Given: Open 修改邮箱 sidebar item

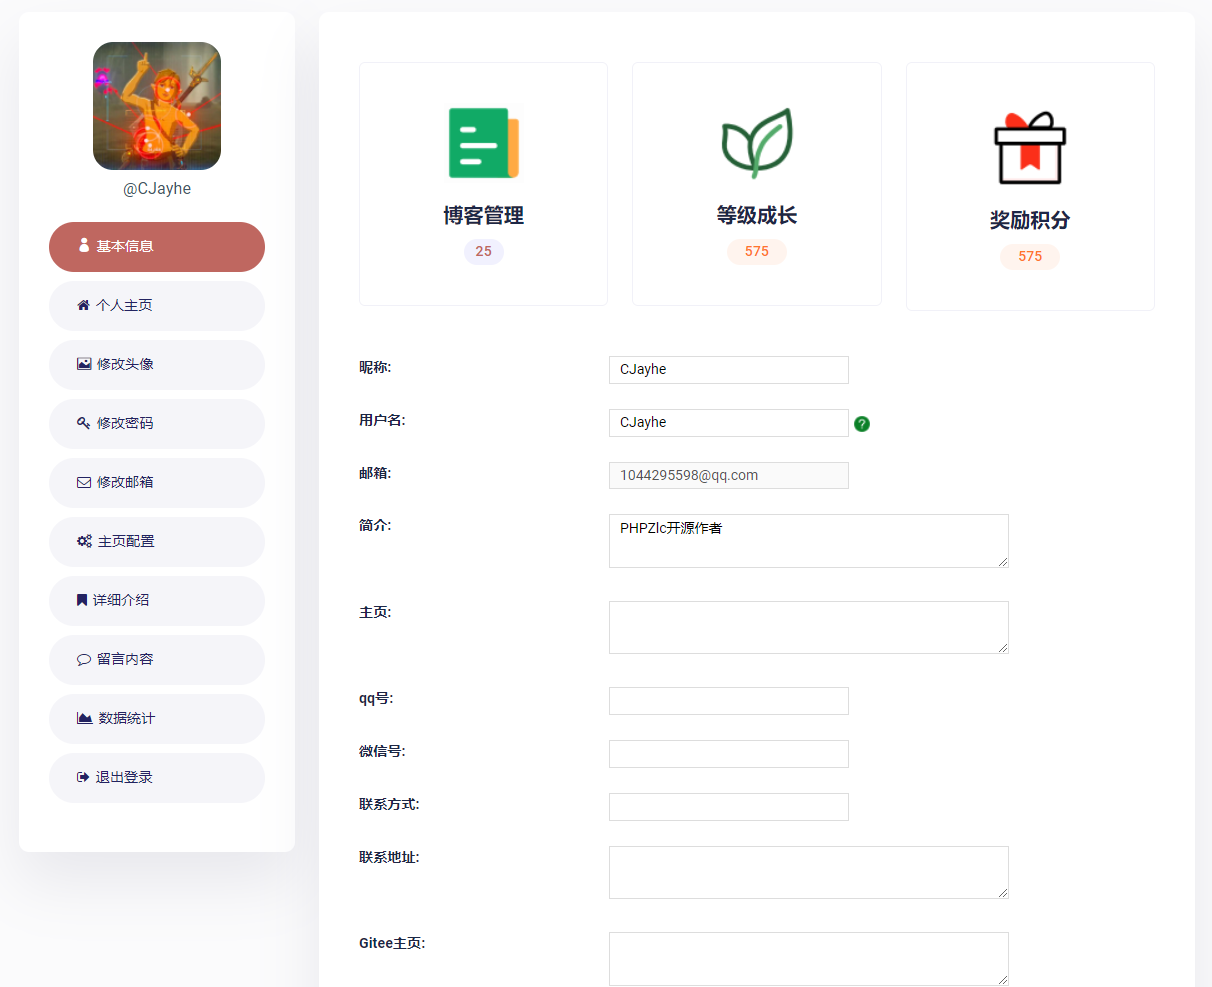Looking at the screenshot, I should 157,483.
